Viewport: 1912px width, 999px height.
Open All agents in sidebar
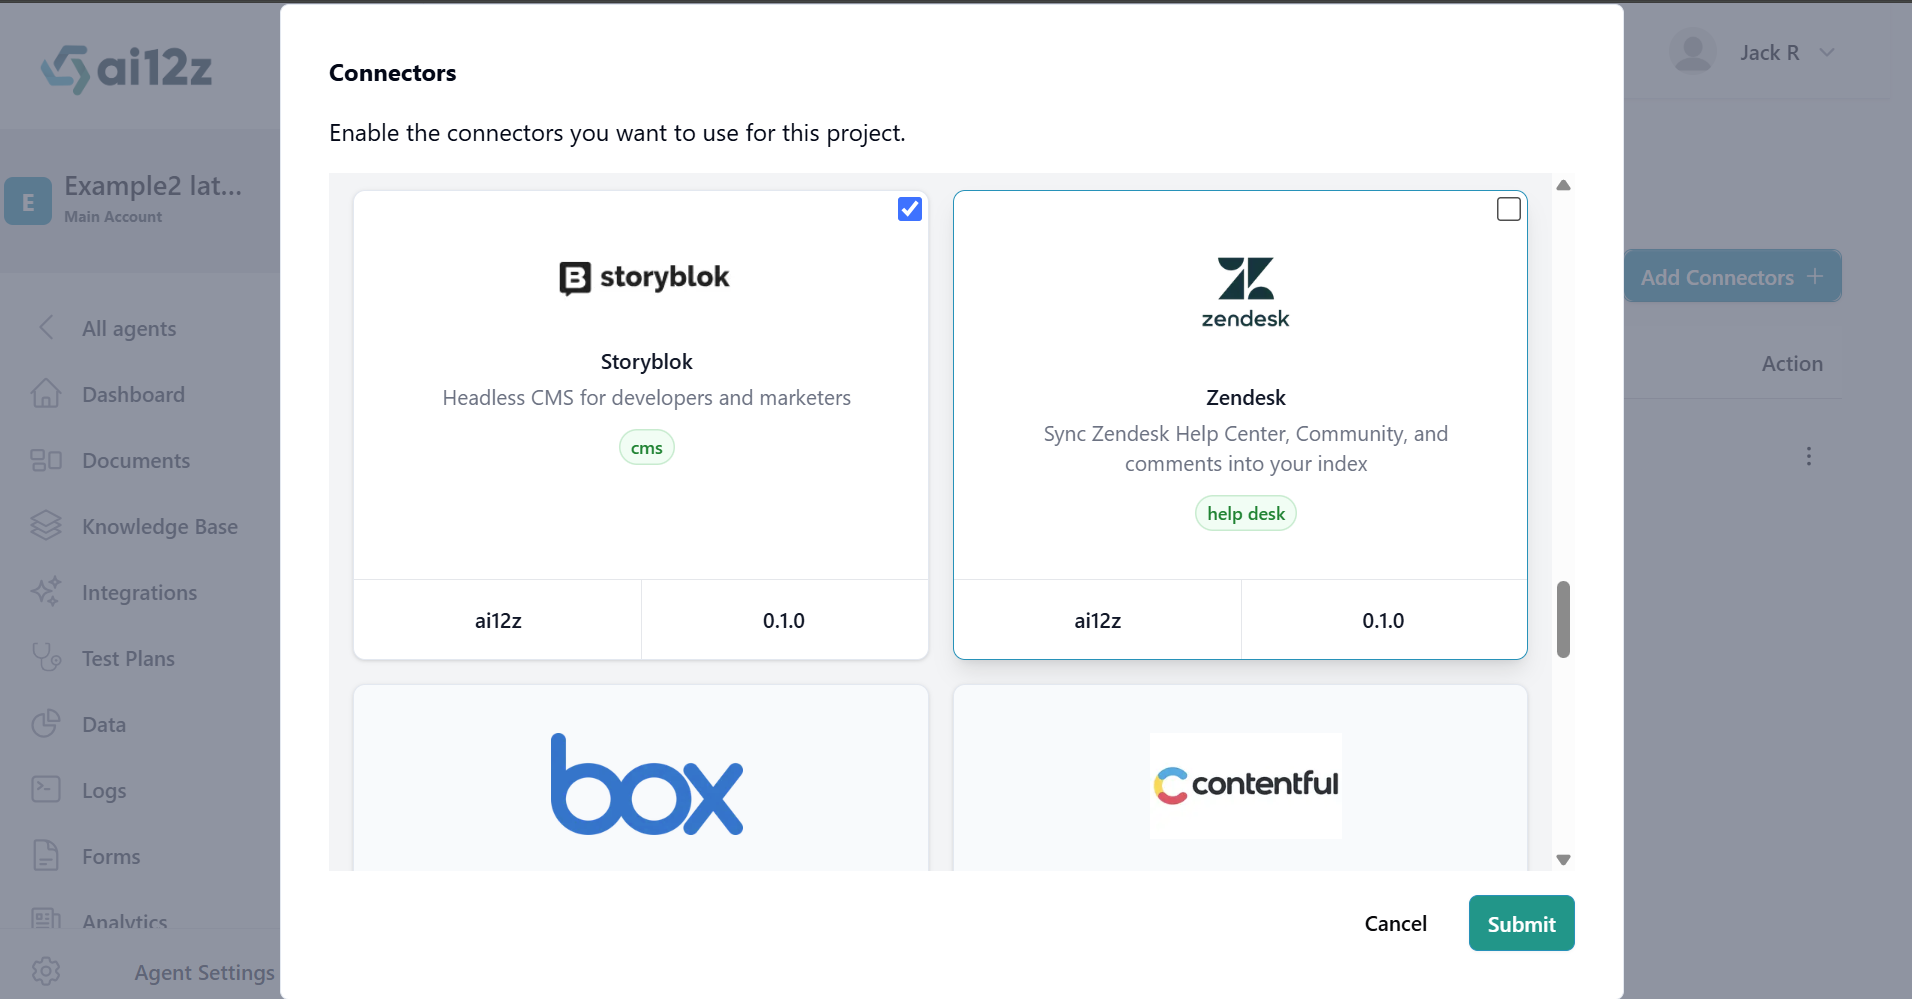pyautogui.click(x=129, y=328)
